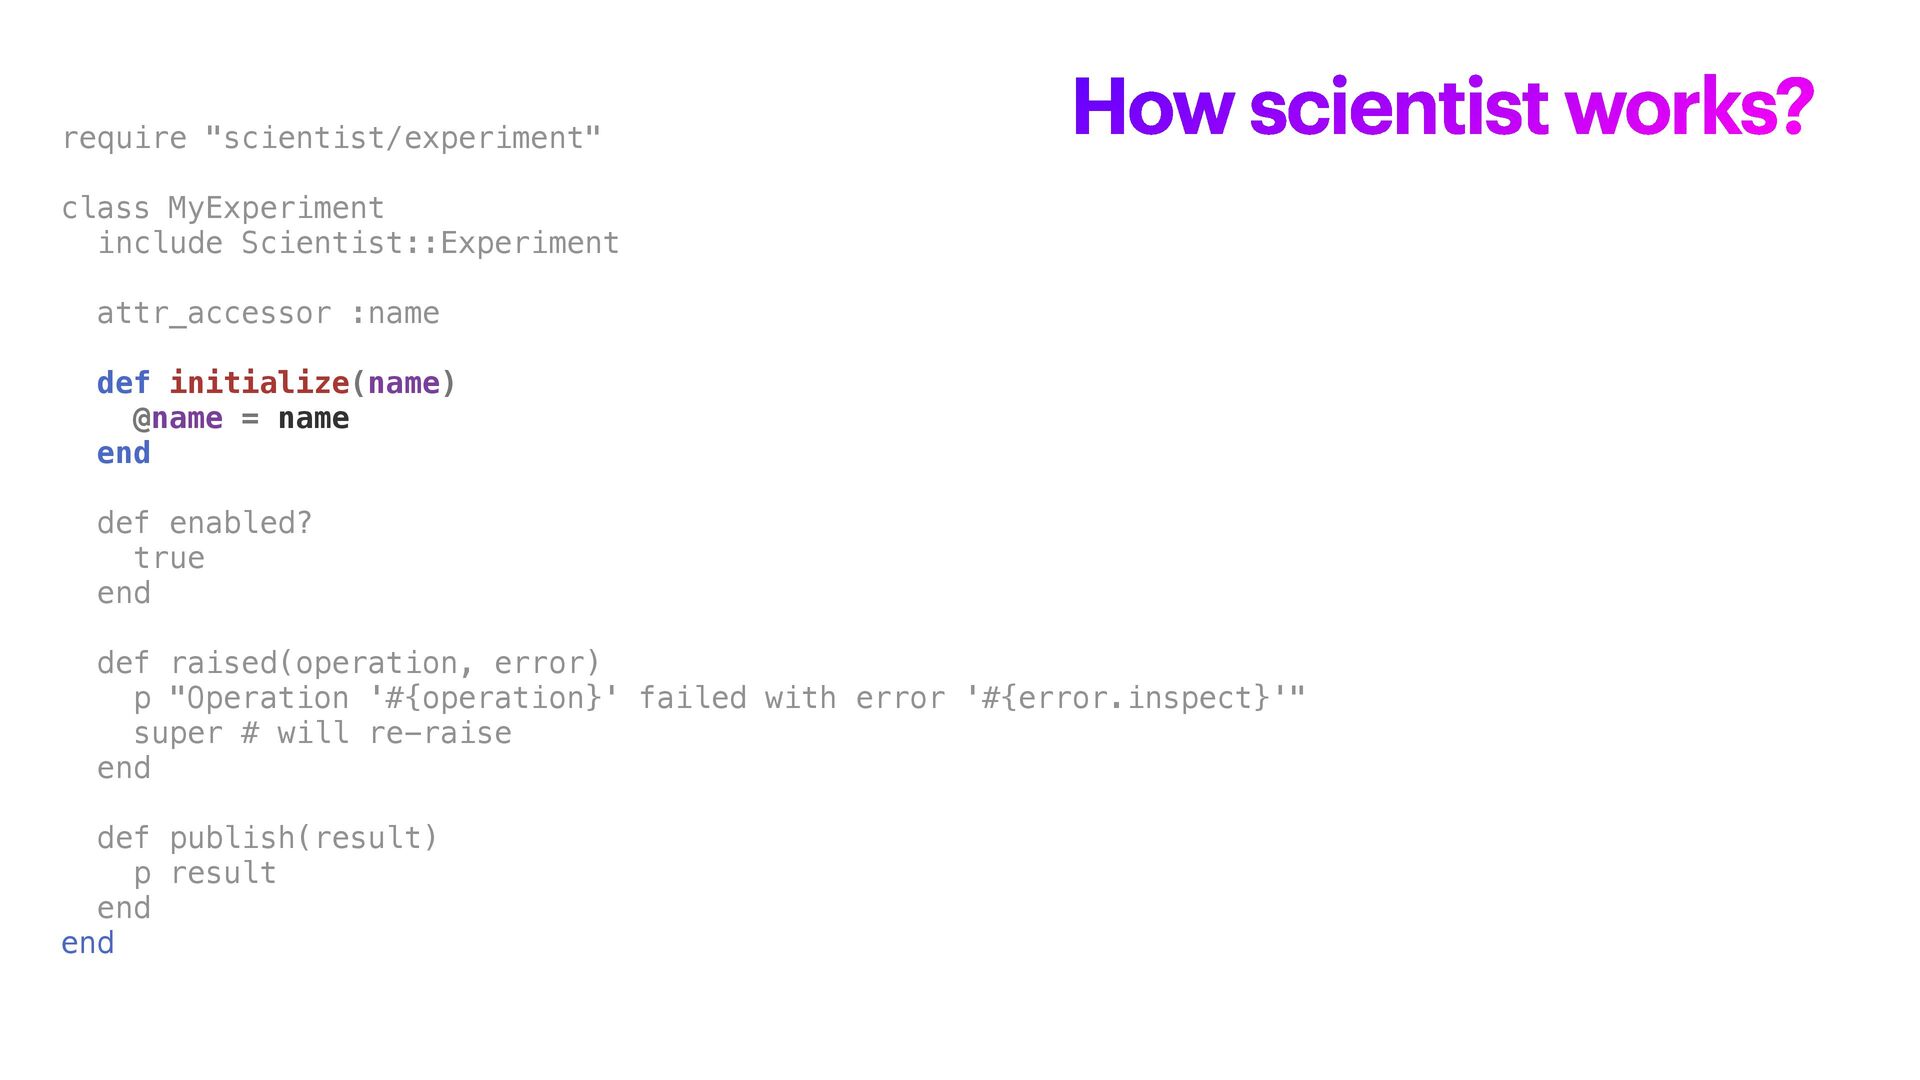
Task: Click the 'attr_accessor :name' line
Action: click(268, 313)
